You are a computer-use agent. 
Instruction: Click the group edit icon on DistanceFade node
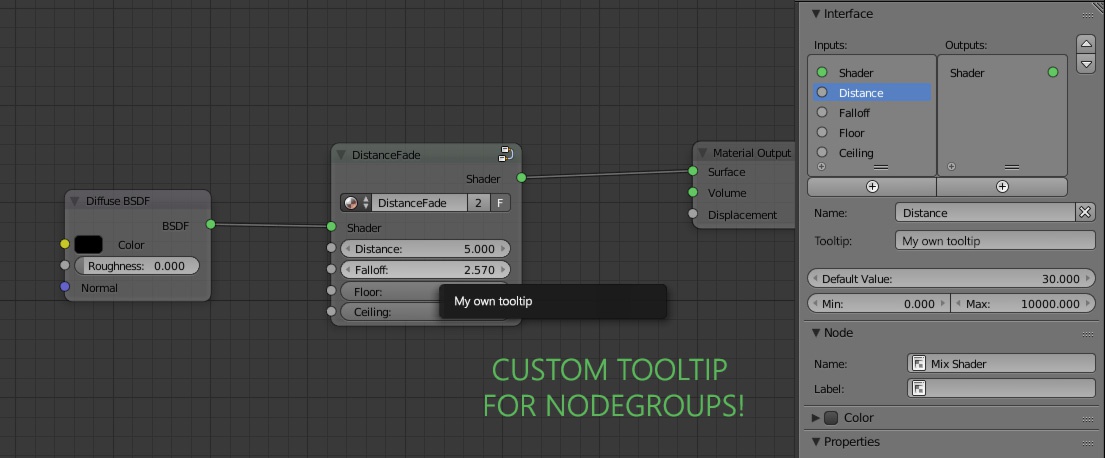pos(505,154)
